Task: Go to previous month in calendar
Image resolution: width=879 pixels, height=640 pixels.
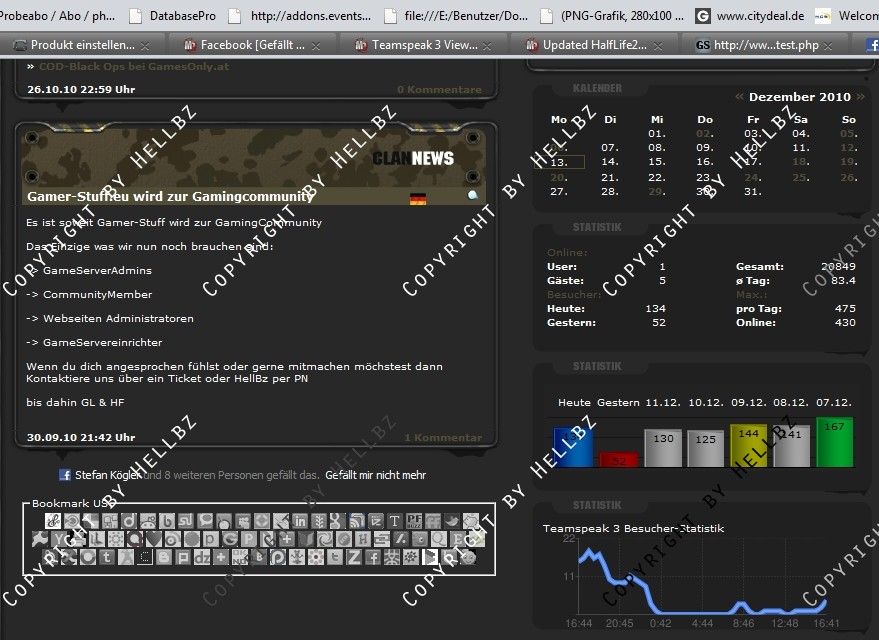Action: 739,96
